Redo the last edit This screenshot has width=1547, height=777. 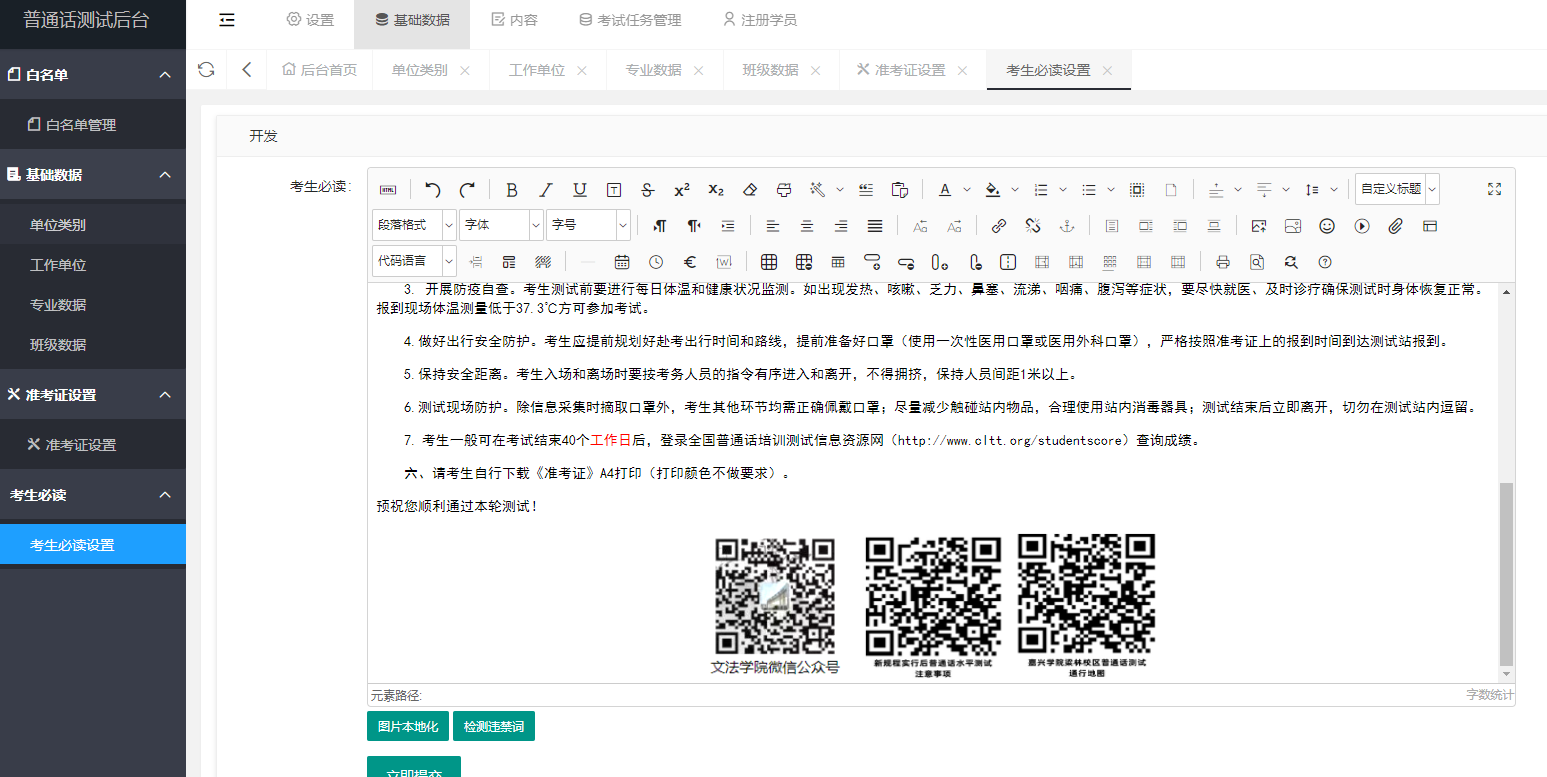click(467, 190)
